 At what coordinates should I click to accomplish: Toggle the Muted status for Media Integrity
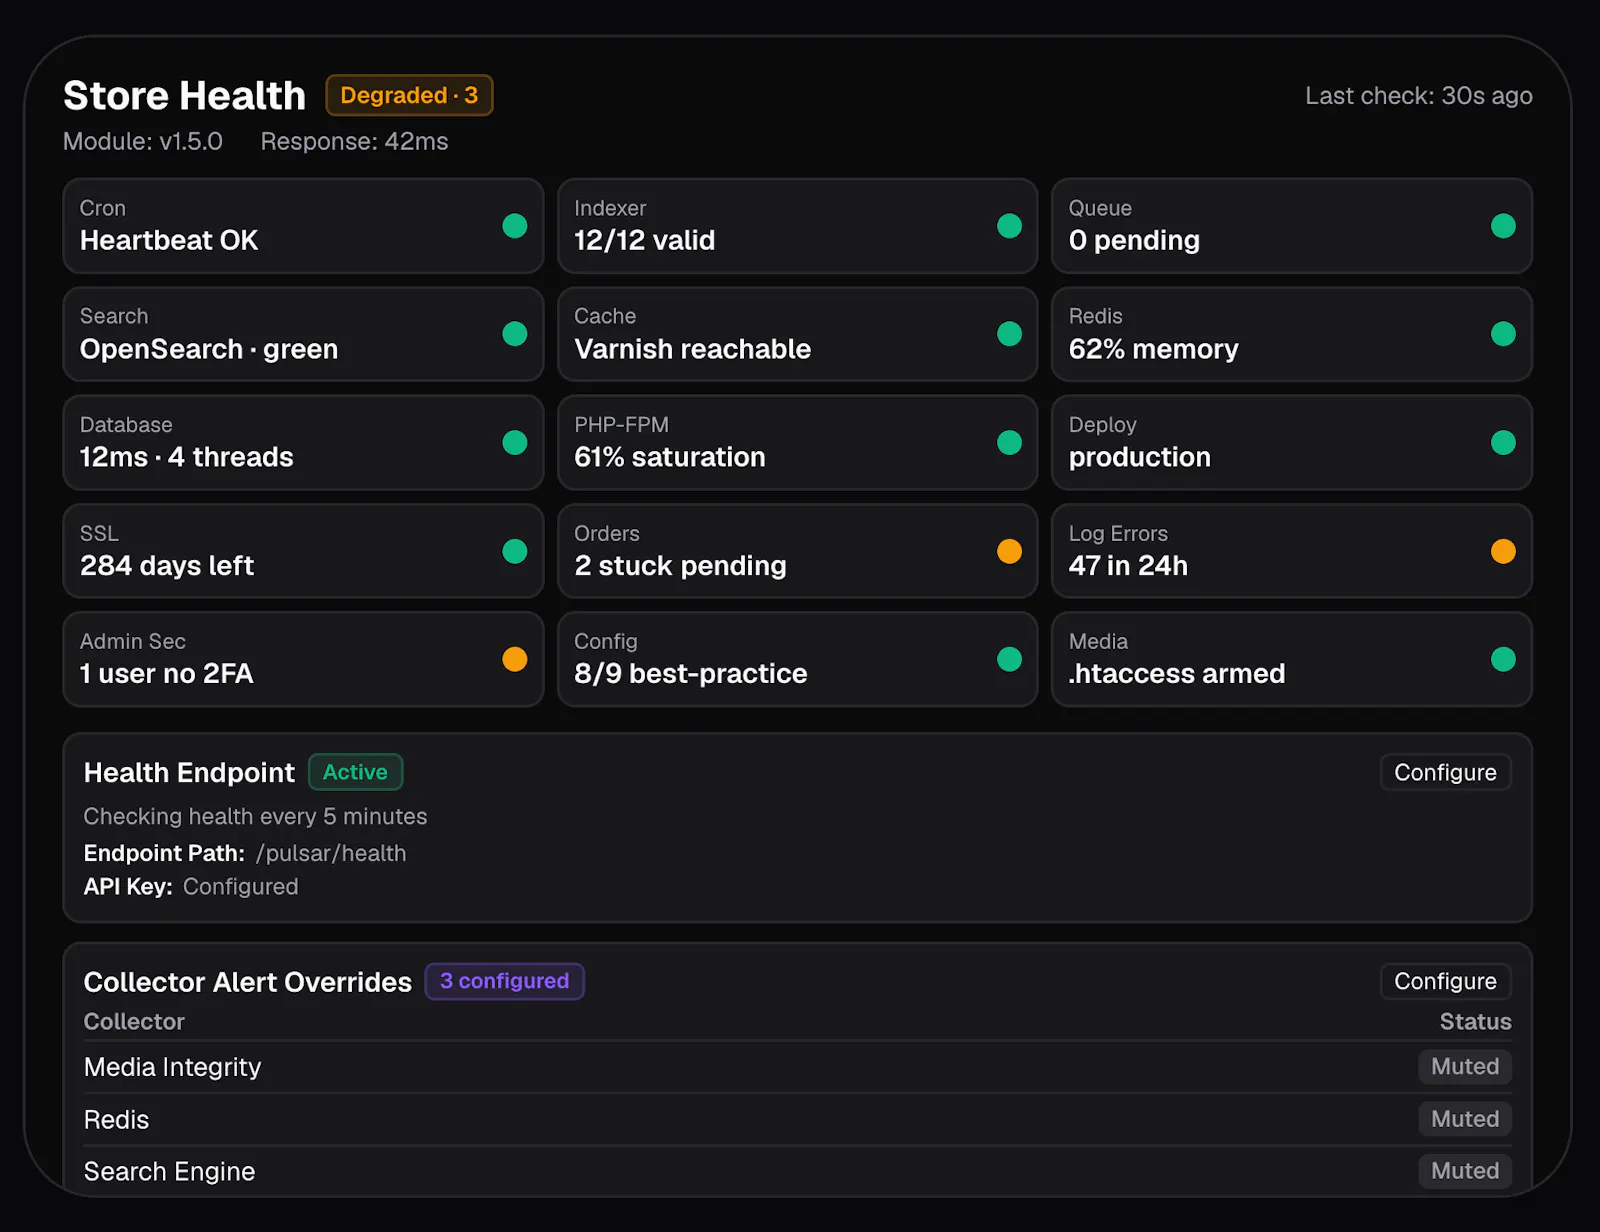[x=1464, y=1066]
